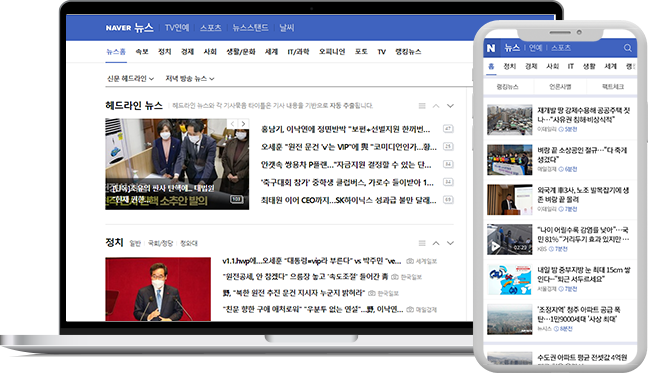Expand the 저녁 방송 뉴스 dropdown
Viewport: 648px width, 373px height.
[x=190, y=78]
